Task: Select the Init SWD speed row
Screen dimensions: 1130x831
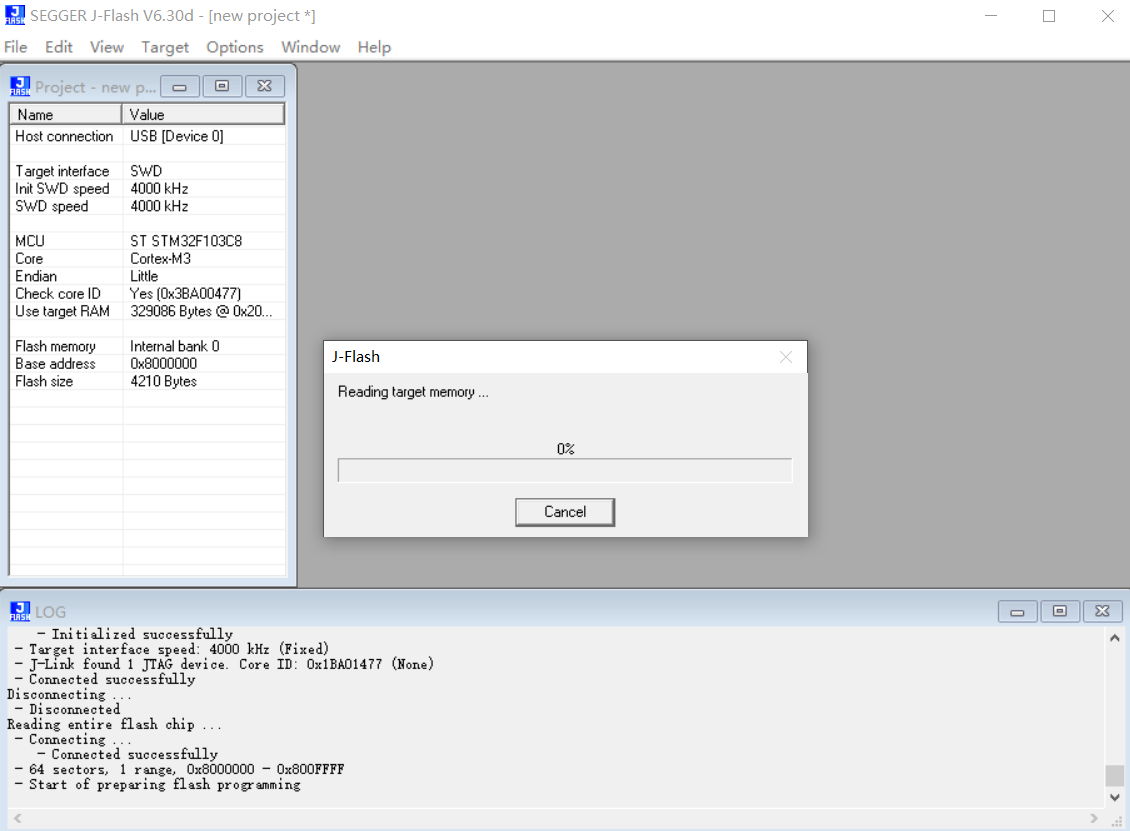Action: (147, 189)
